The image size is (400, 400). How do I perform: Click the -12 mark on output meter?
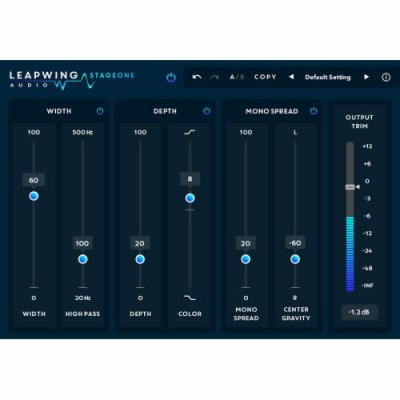tap(367, 233)
